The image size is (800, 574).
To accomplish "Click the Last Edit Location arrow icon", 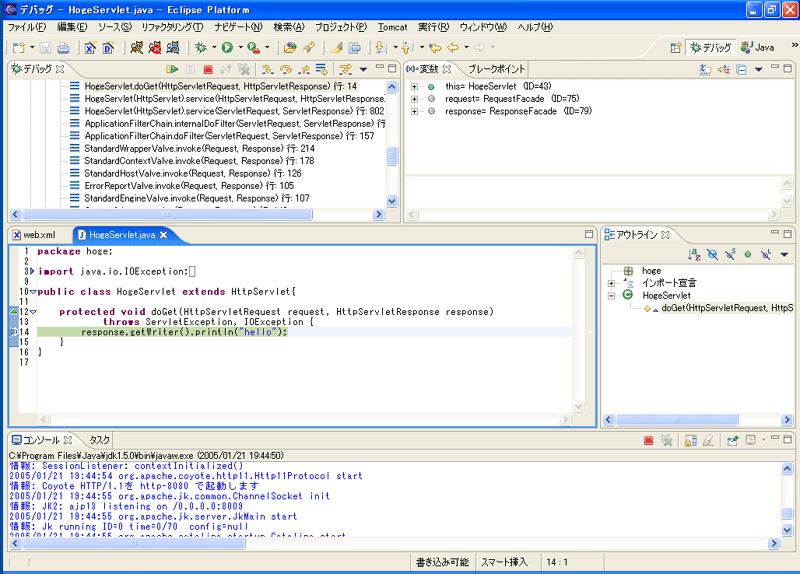I will tap(435, 48).
